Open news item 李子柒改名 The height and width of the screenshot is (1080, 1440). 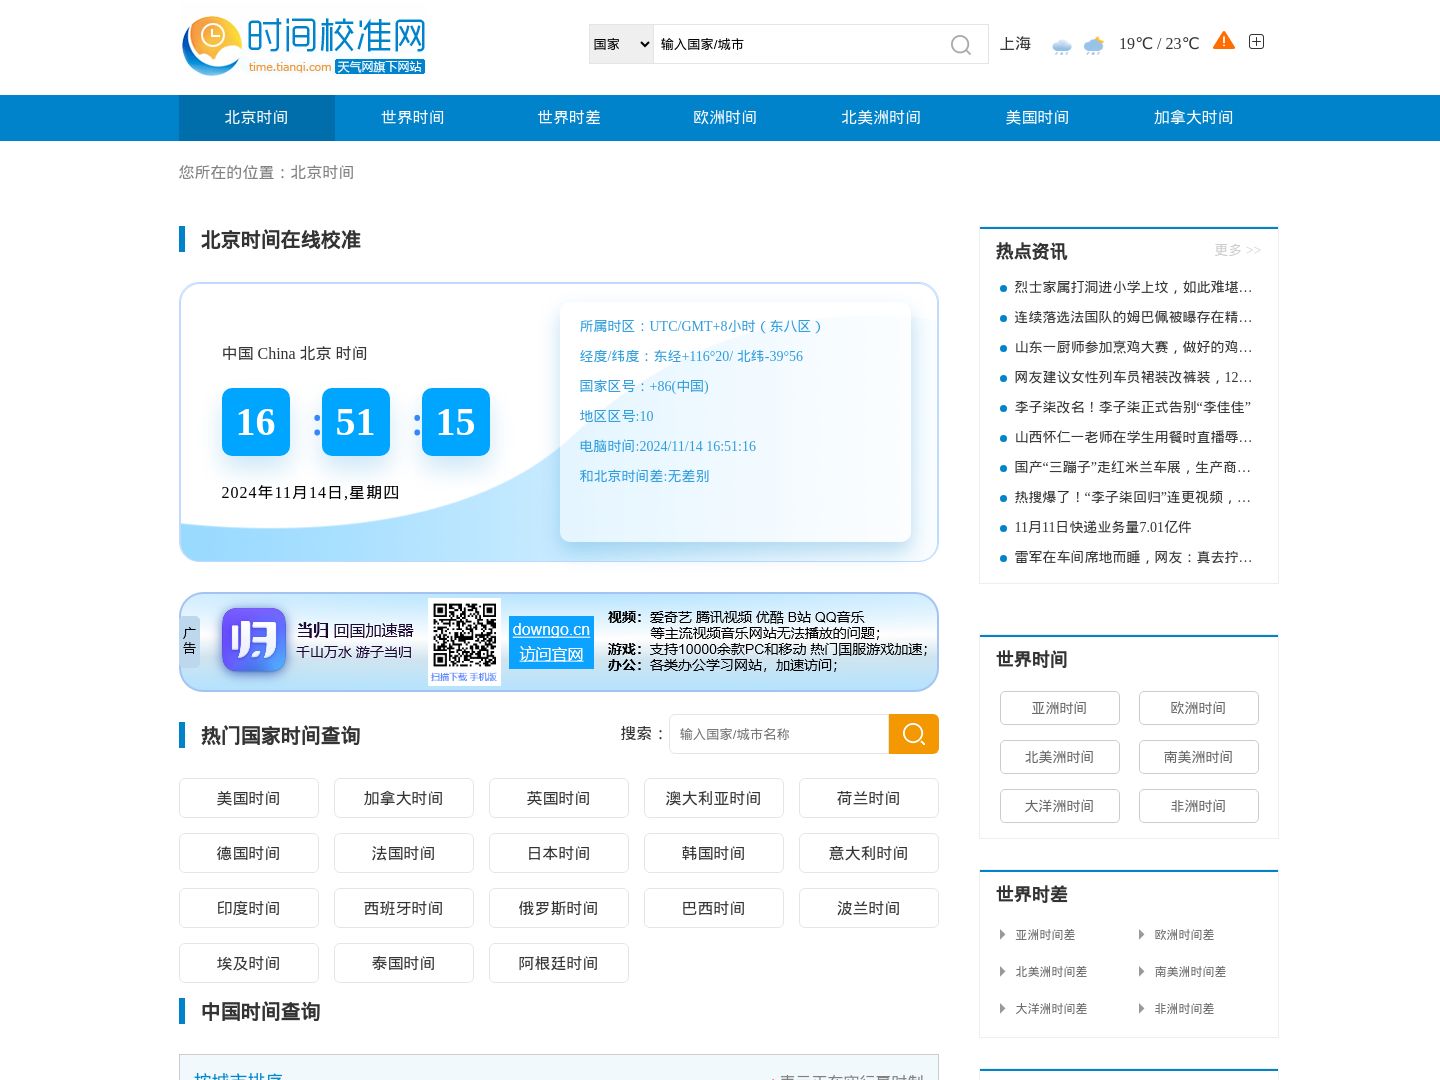pos(1132,407)
